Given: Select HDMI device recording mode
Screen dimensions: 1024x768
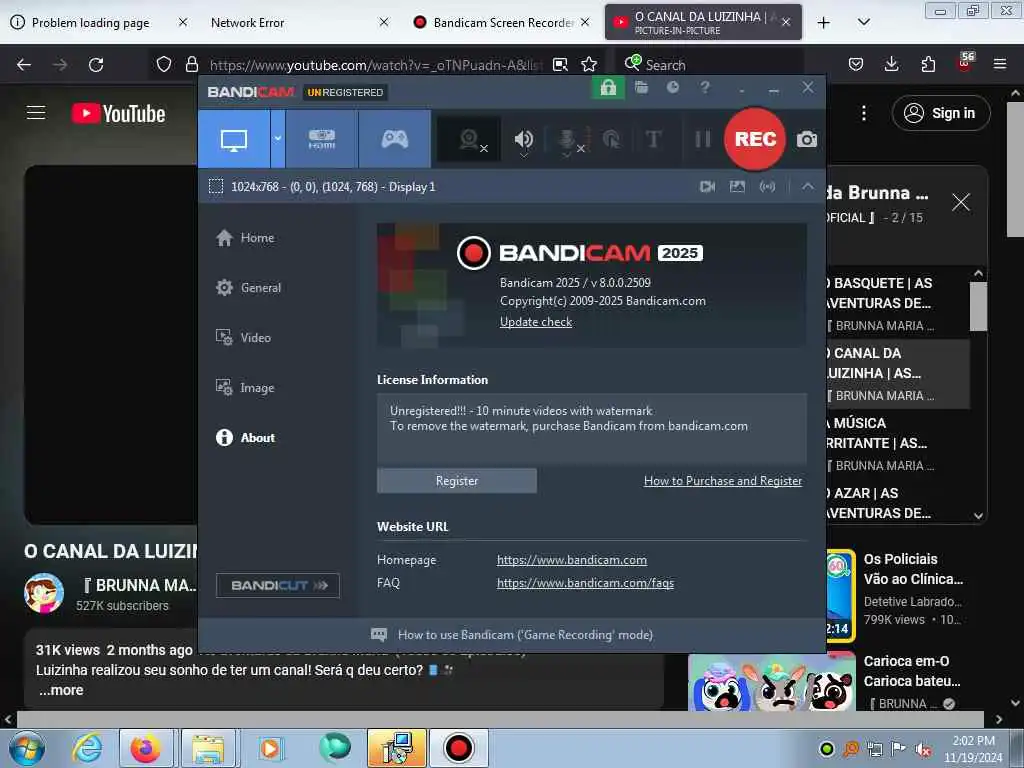Looking at the screenshot, I should [321, 139].
